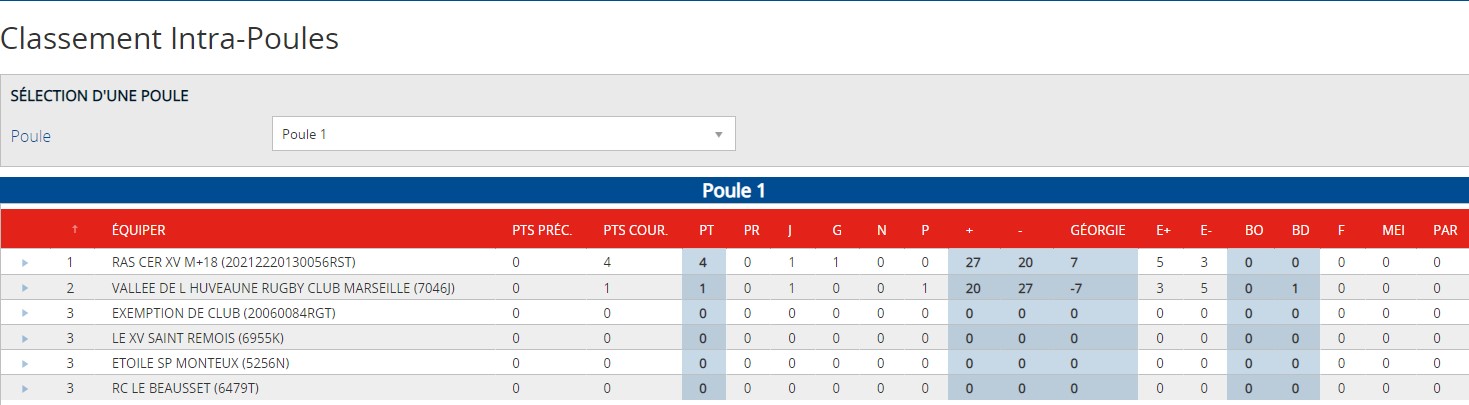Sort by BD column header
Image resolution: width=1469 pixels, height=405 pixels.
tap(1300, 230)
